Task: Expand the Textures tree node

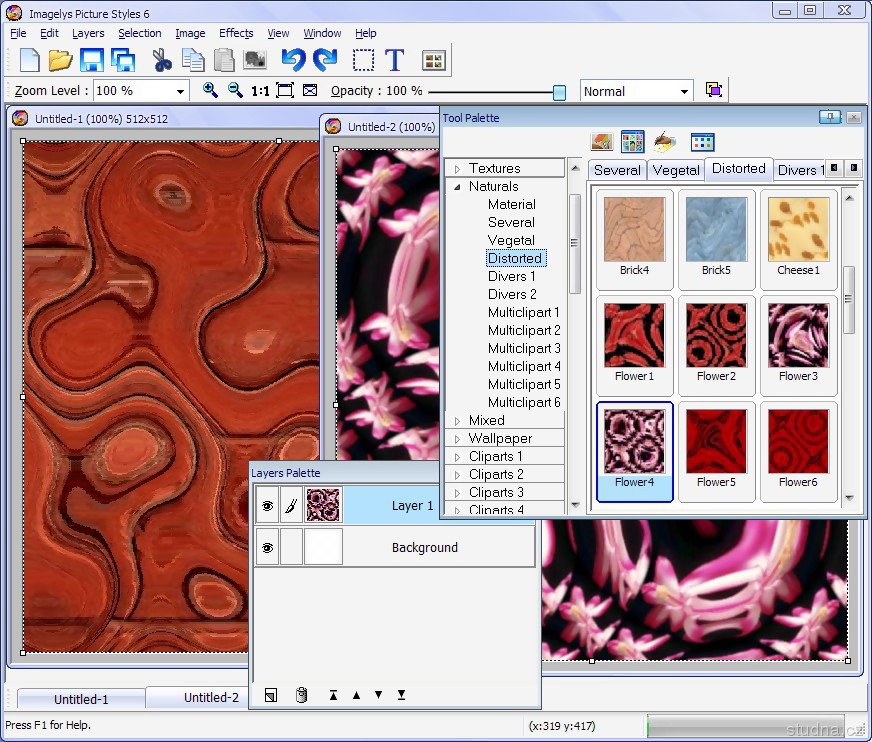Action: (457, 169)
